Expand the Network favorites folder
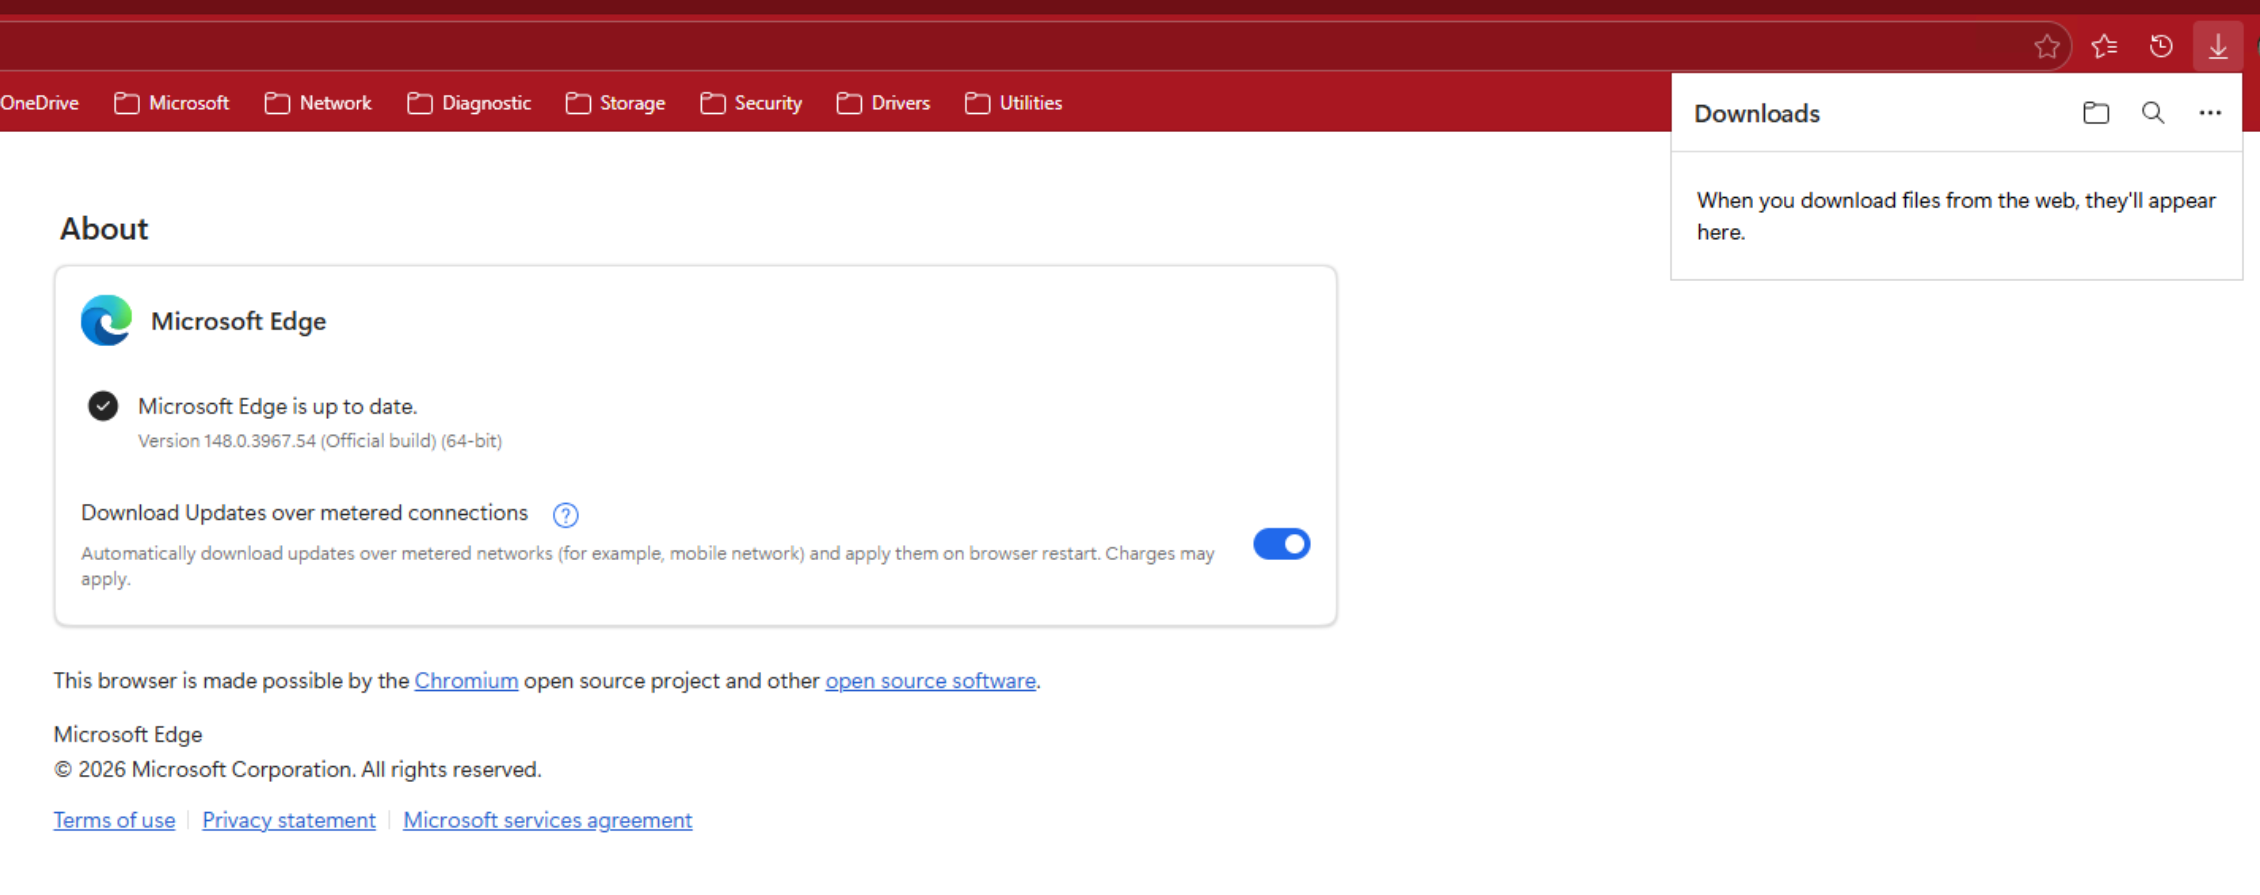 click(x=318, y=103)
